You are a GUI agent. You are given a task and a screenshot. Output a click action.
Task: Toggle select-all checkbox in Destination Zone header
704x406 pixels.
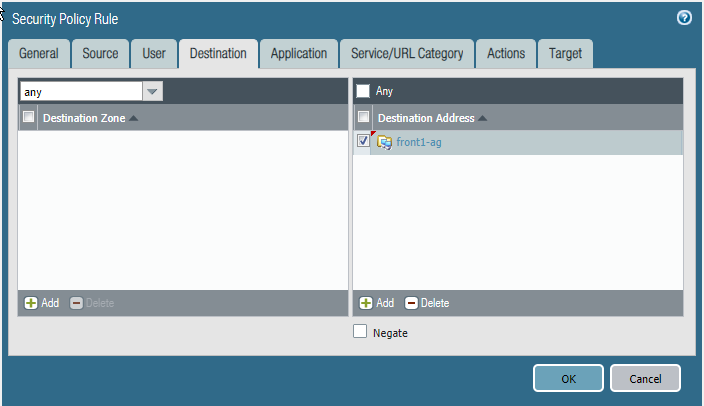click(29, 117)
